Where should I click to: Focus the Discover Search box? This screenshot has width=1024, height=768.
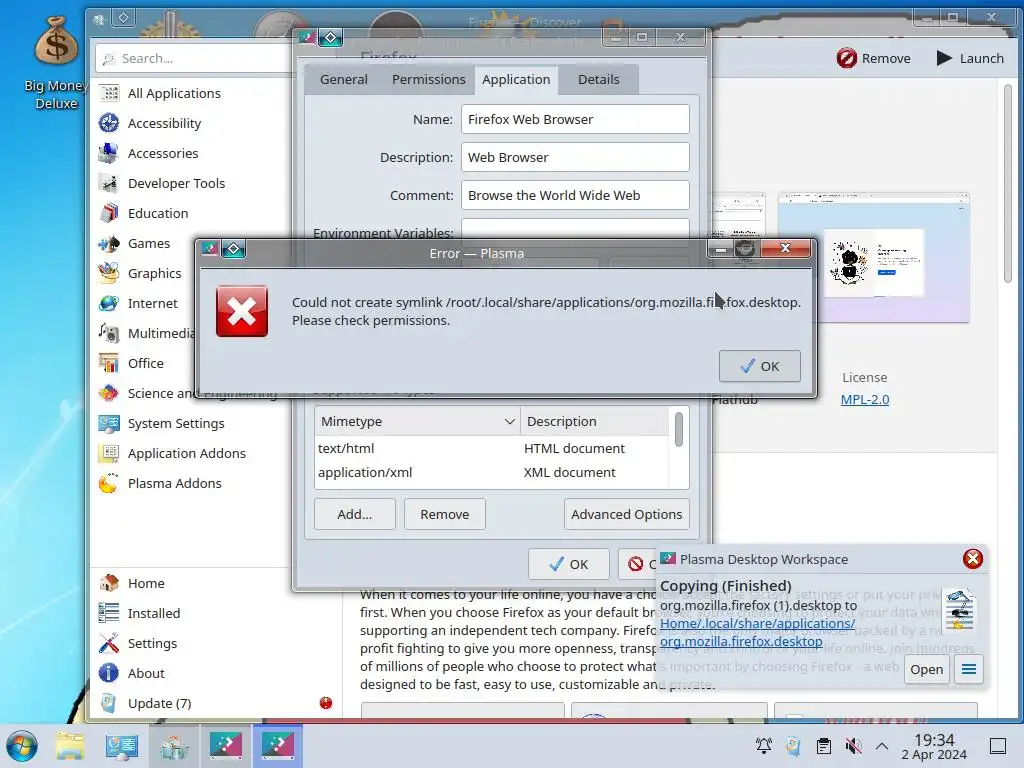coord(196,59)
